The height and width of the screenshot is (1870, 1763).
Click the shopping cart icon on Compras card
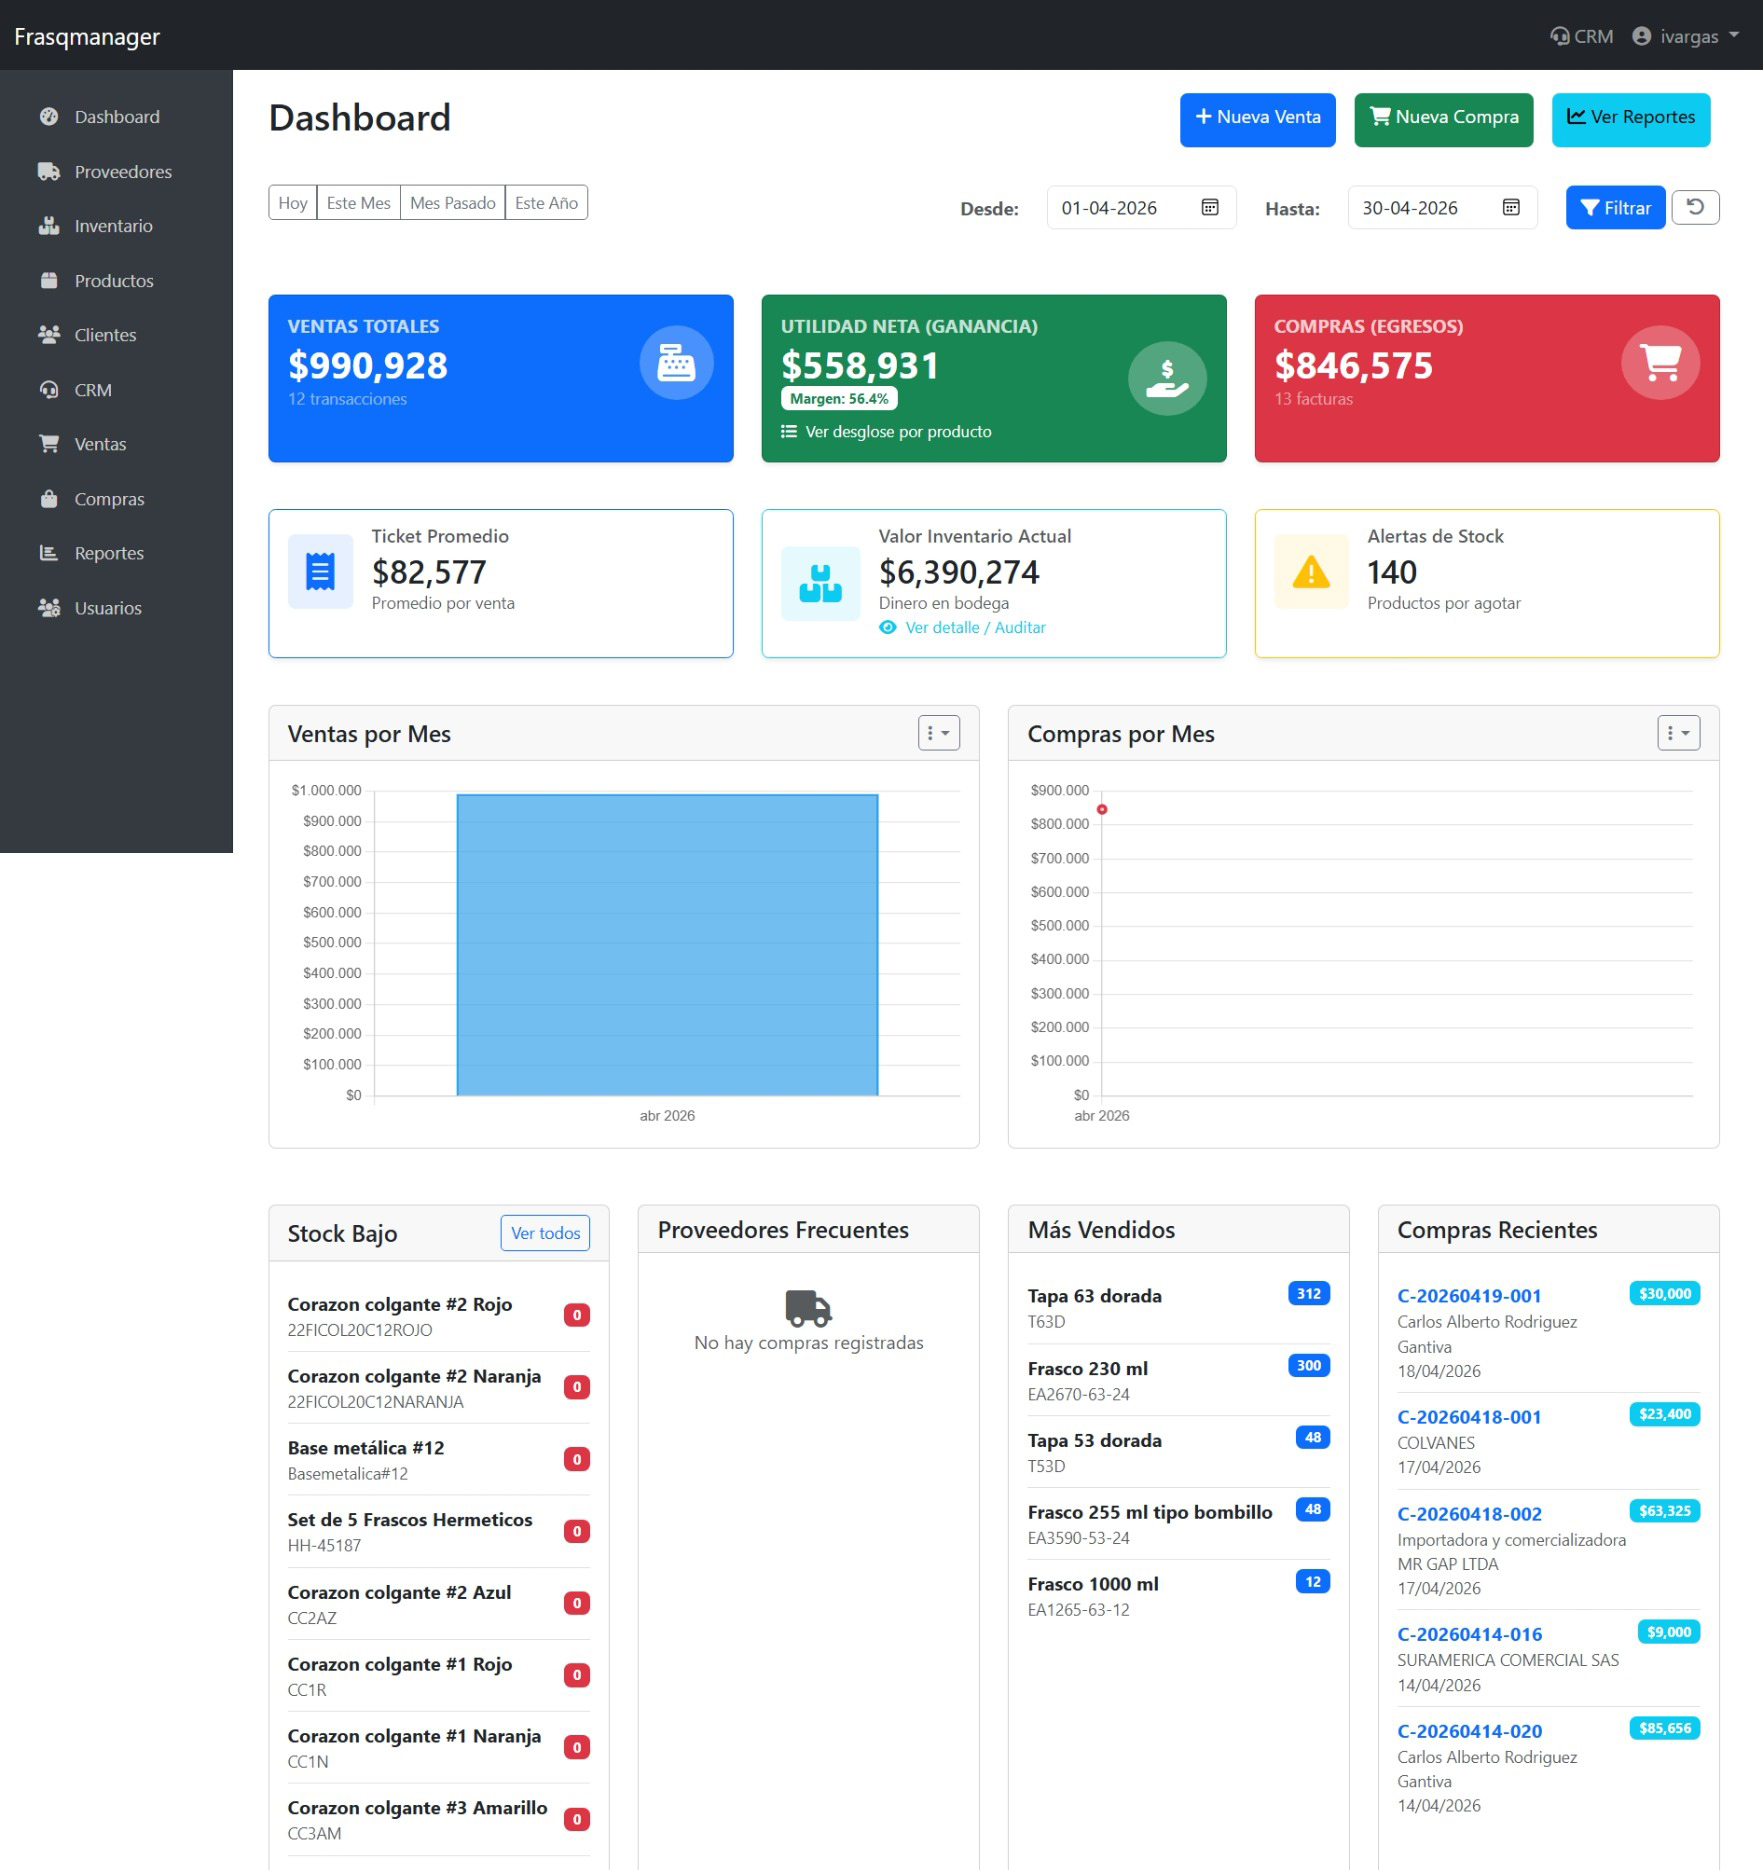coord(1661,363)
